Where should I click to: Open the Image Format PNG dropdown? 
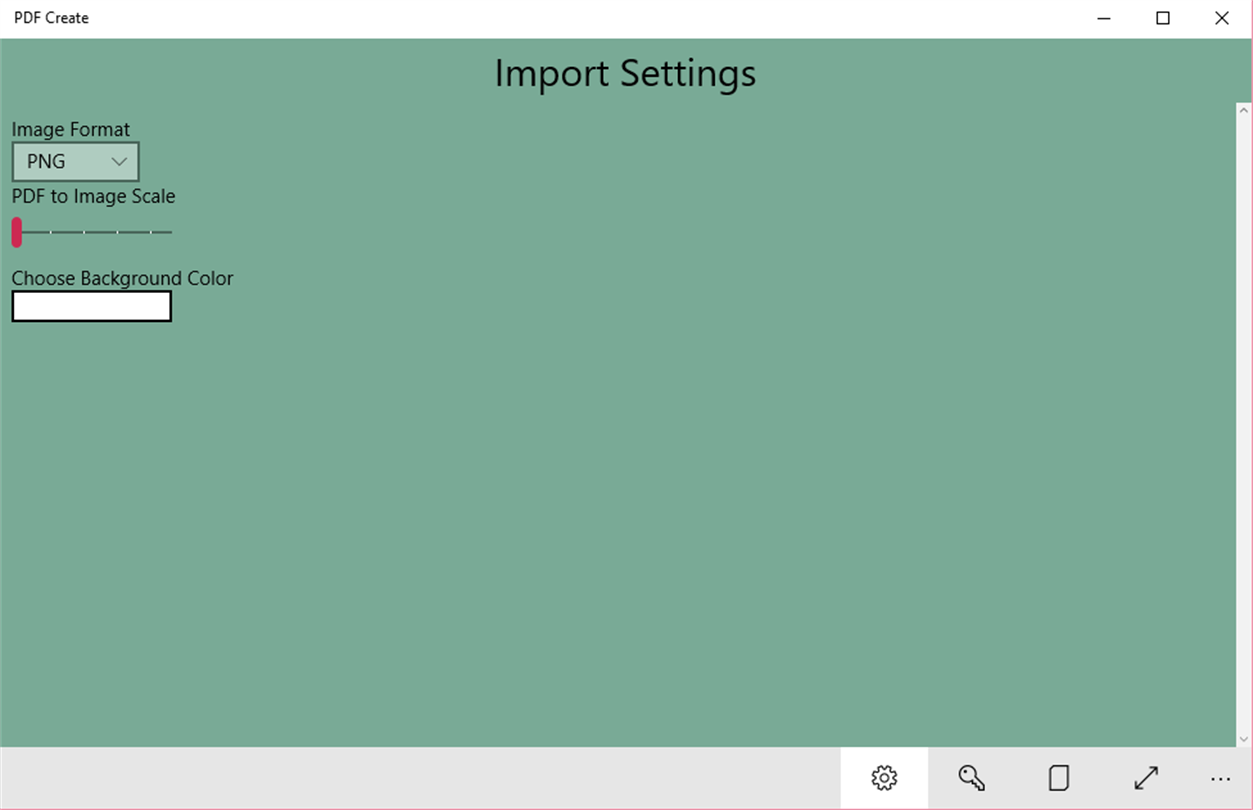(x=75, y=162)
